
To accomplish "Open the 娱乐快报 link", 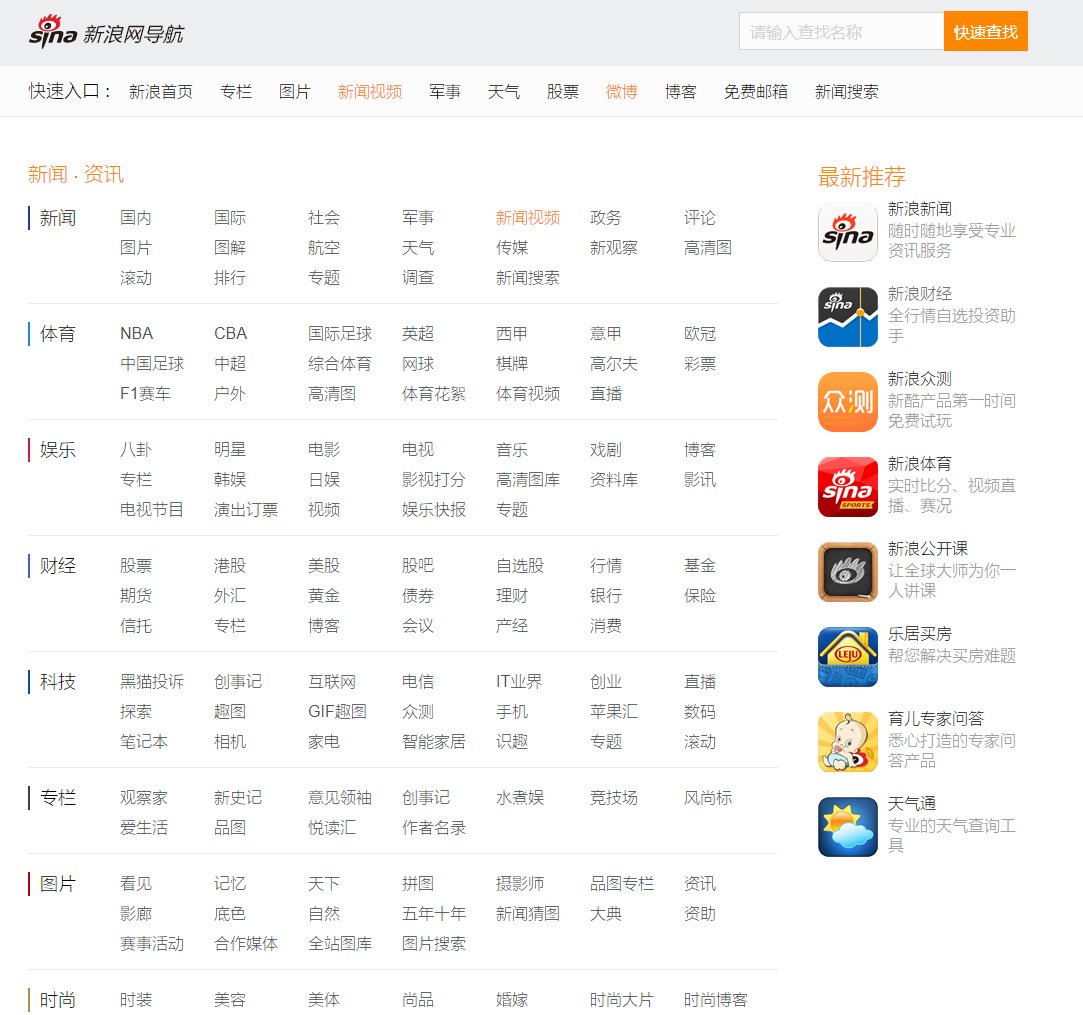I will tap(434, 510).
